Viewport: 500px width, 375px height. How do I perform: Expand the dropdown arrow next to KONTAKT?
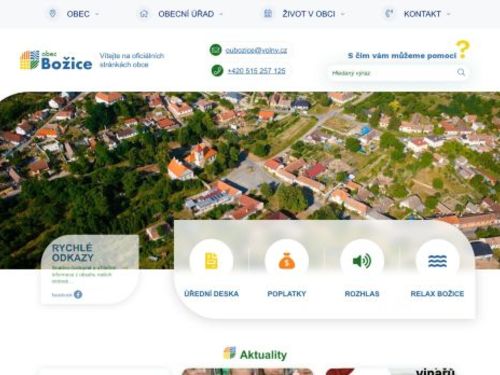coord(448,14)
